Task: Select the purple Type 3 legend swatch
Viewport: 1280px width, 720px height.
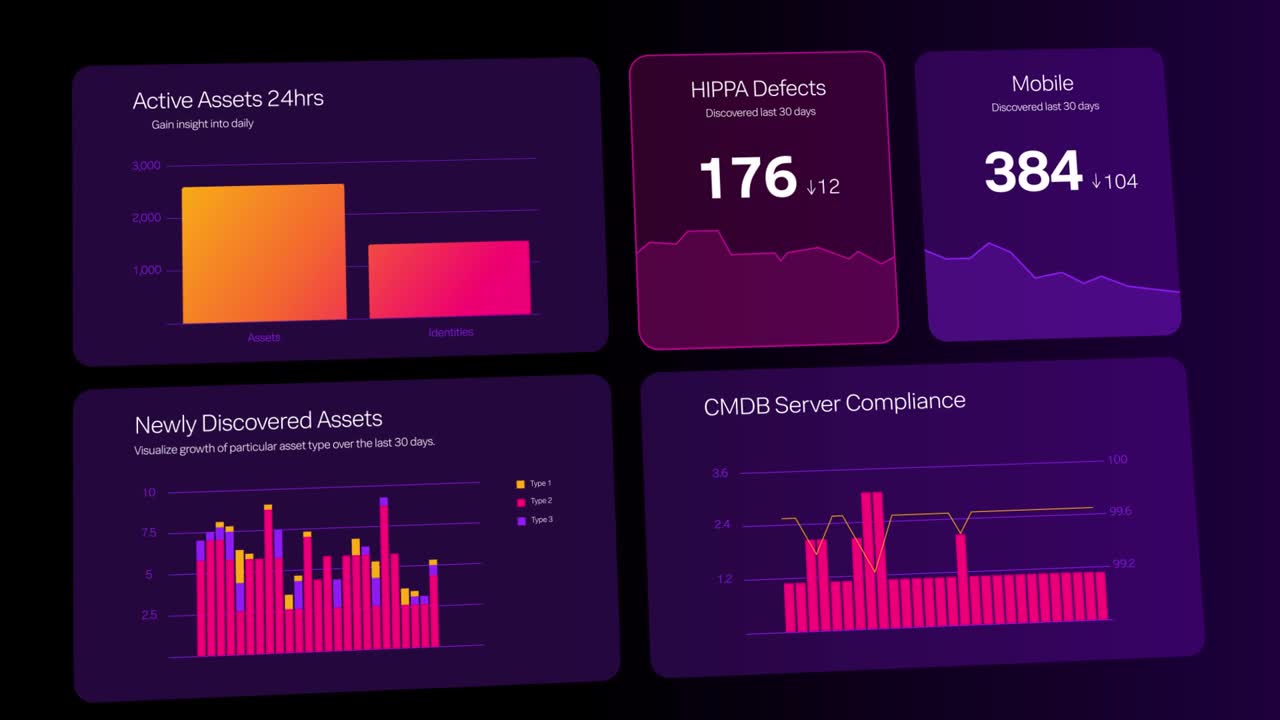Action: [x=520, y=521]
